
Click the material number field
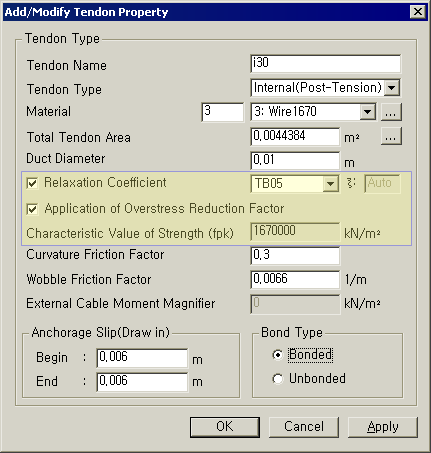pyautogui.click(x=223, y=112)
